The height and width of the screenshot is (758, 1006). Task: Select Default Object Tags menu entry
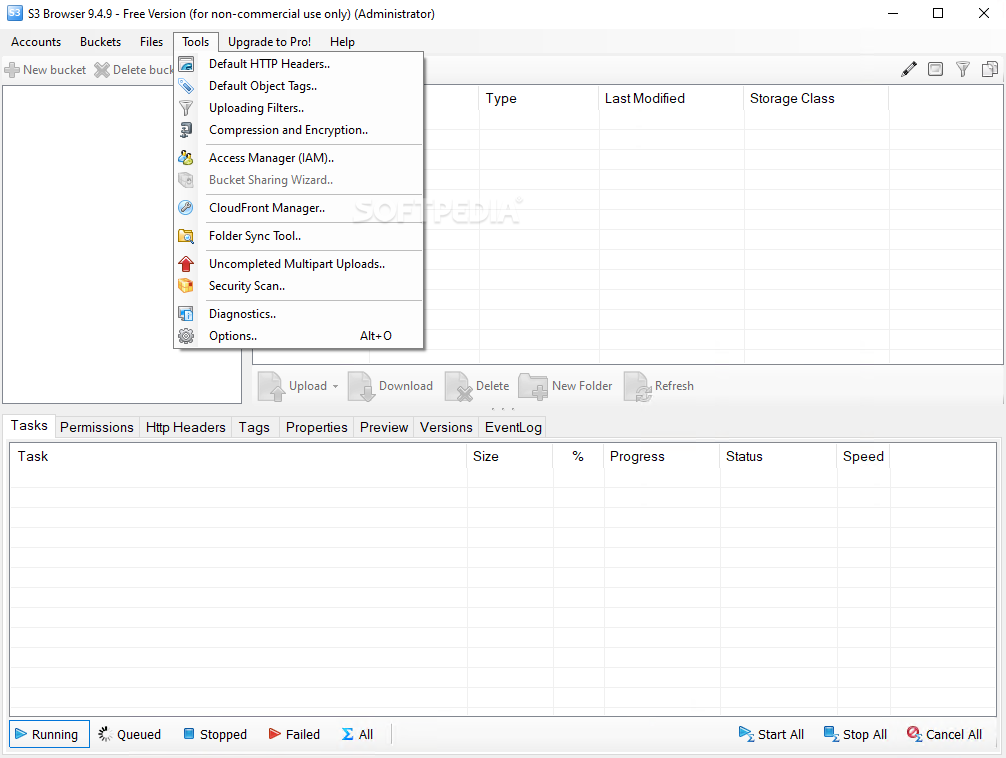pyautogui.click(x=298, y=85)
